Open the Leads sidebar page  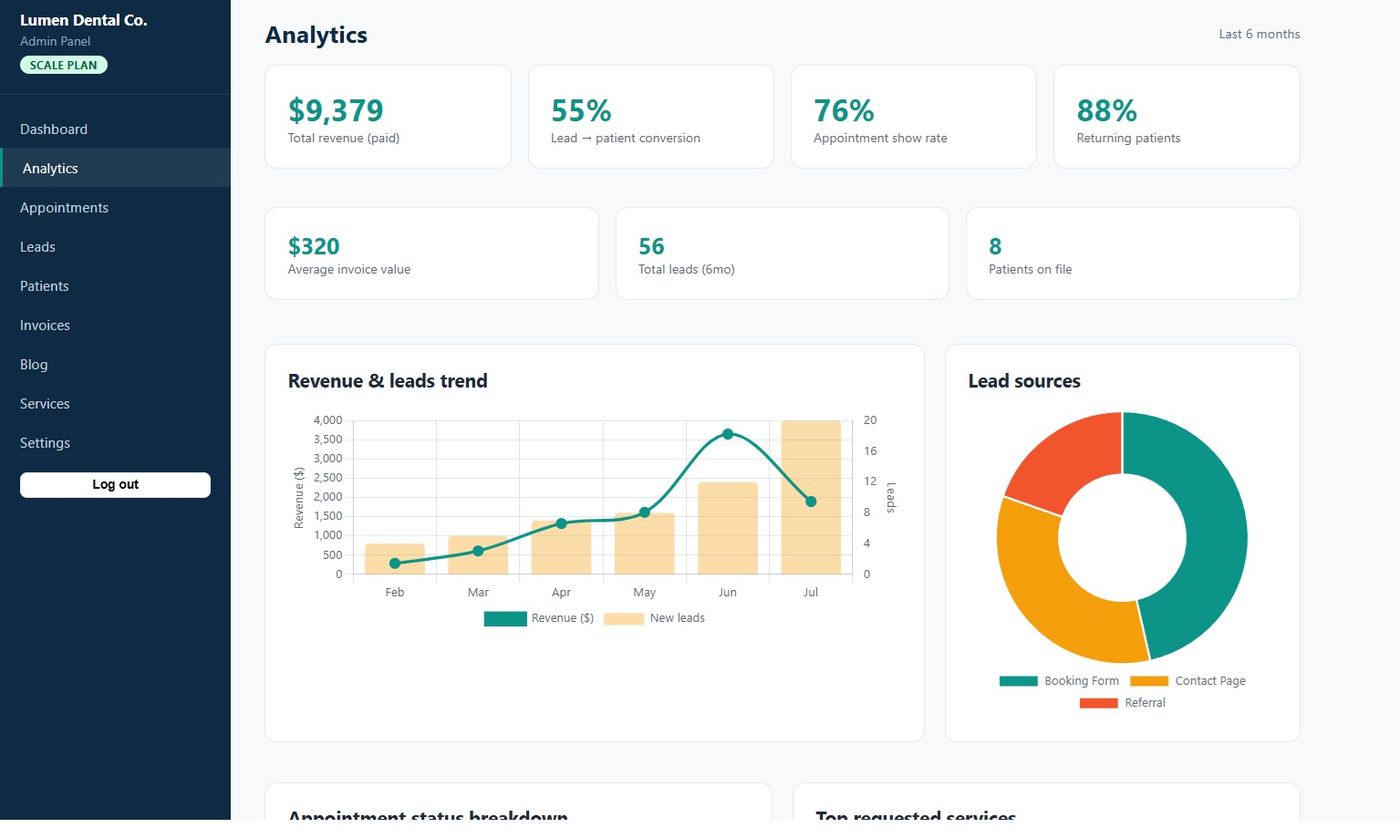(115, 246)
